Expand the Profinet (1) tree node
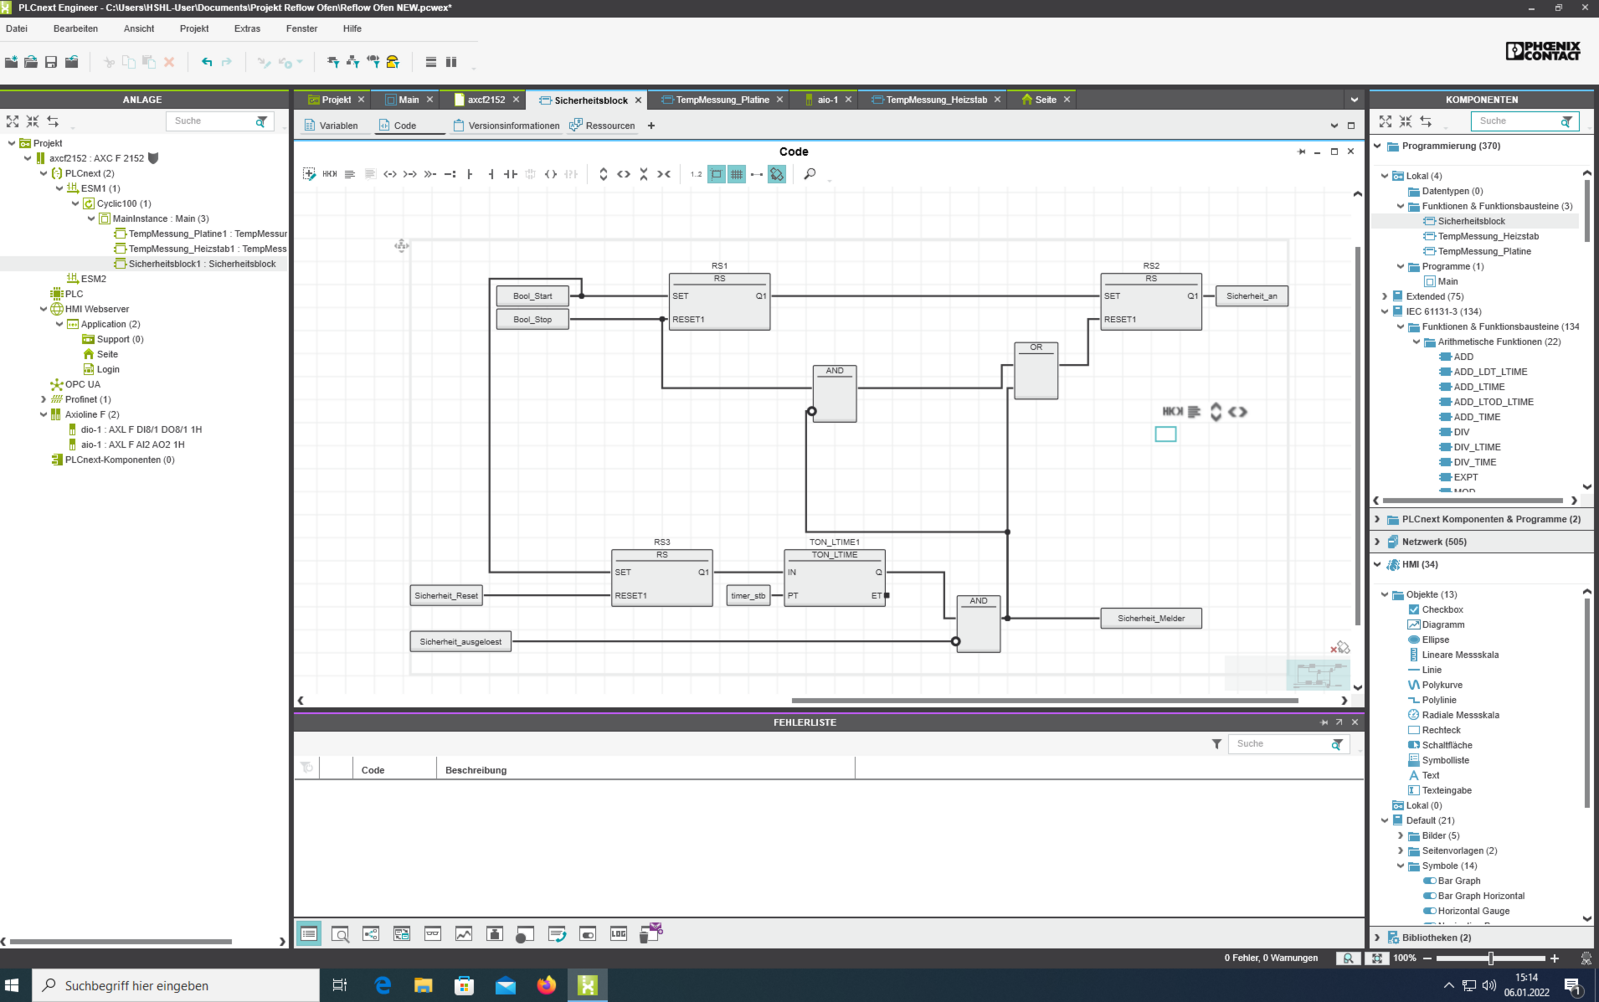Screen dimensions: 1599x1002 pyautogui.click(x=43, y=400)
